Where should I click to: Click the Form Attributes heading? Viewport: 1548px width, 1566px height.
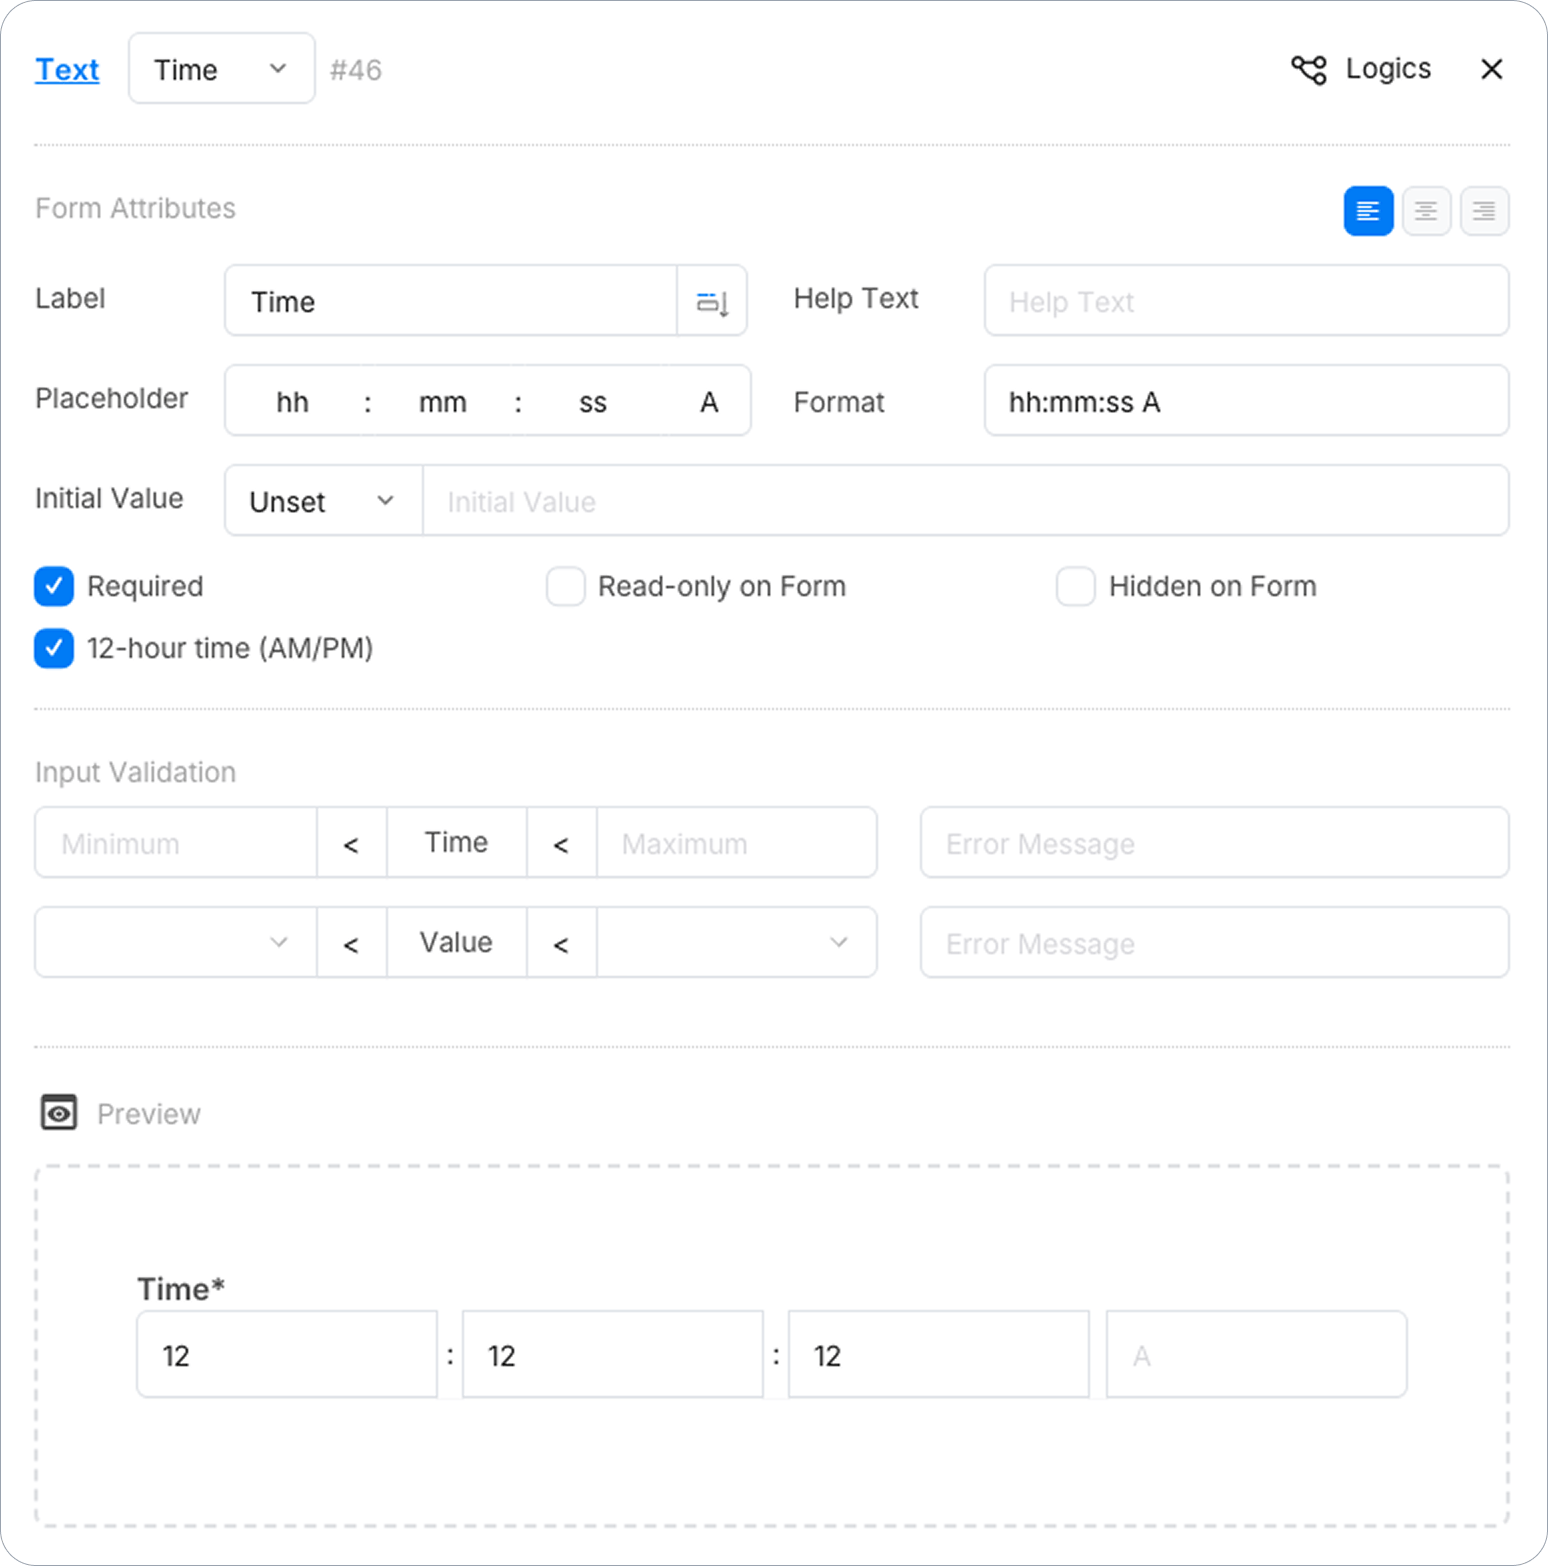(x=135, y=208)
